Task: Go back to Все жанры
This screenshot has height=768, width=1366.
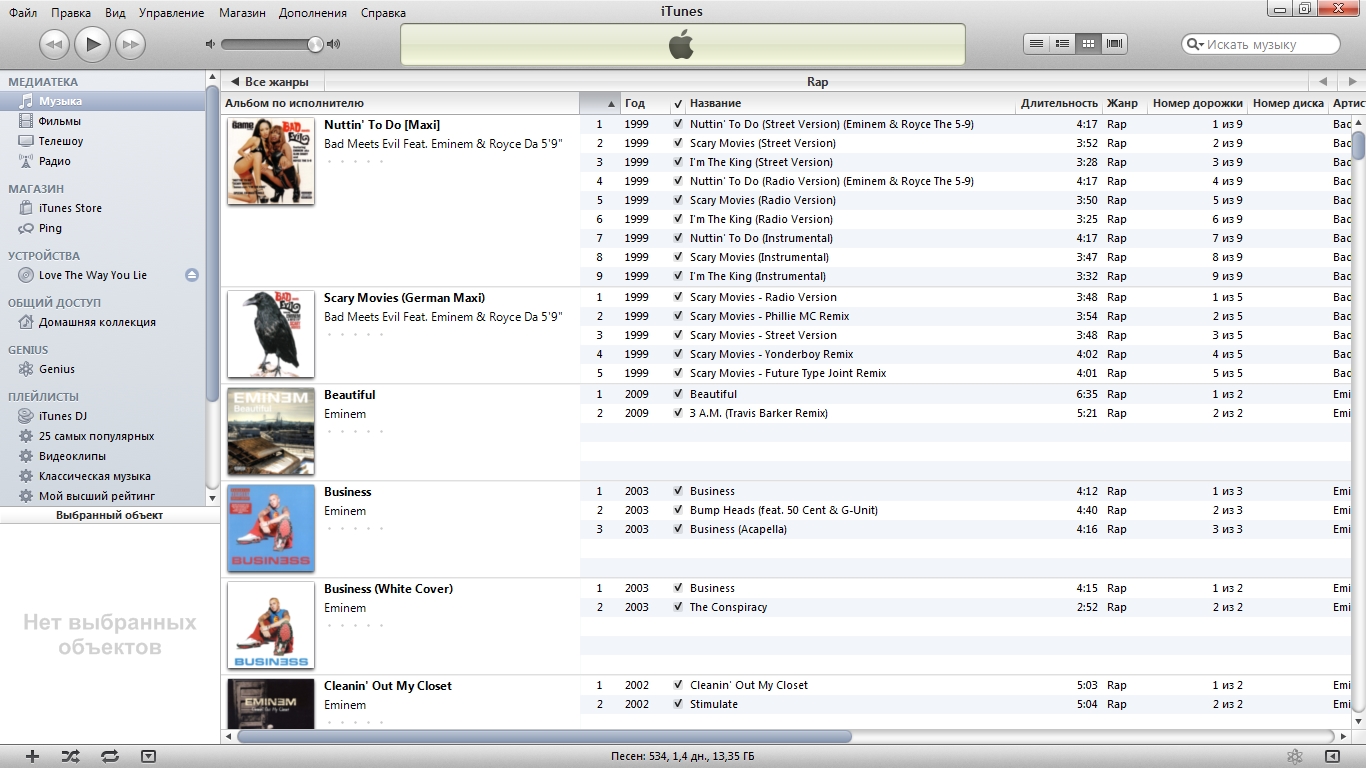Action: 270,82
